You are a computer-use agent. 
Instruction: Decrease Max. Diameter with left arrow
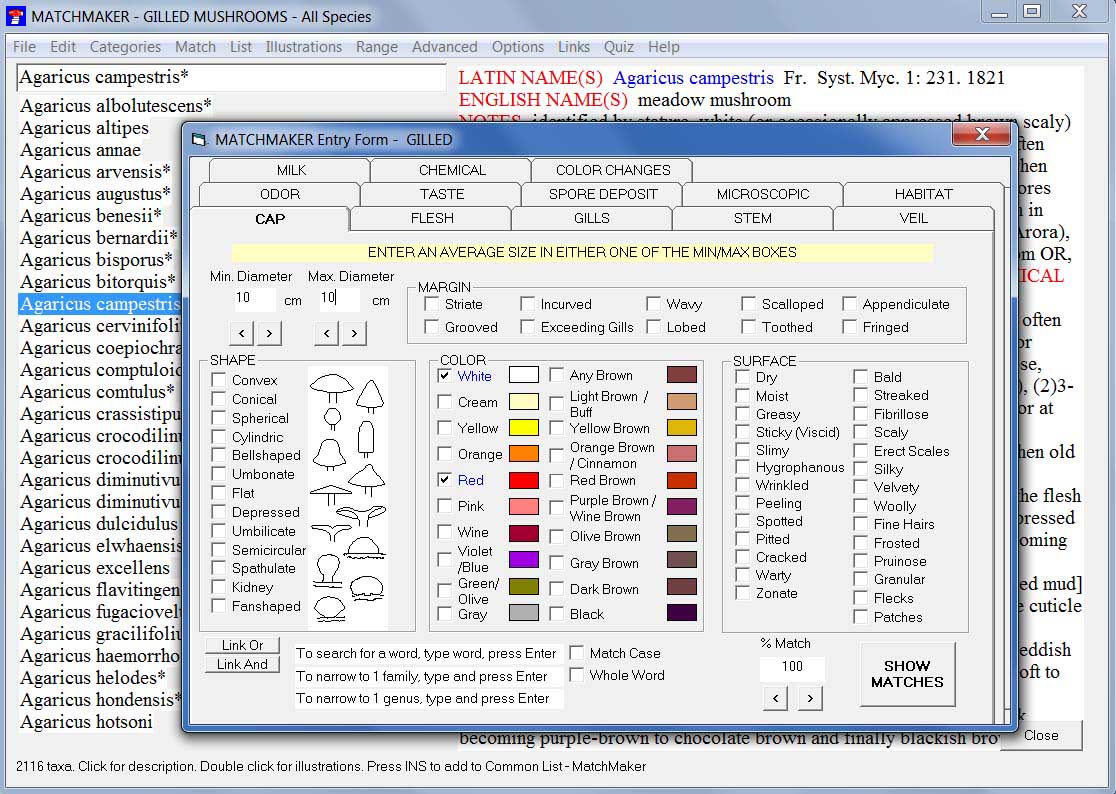327,333
